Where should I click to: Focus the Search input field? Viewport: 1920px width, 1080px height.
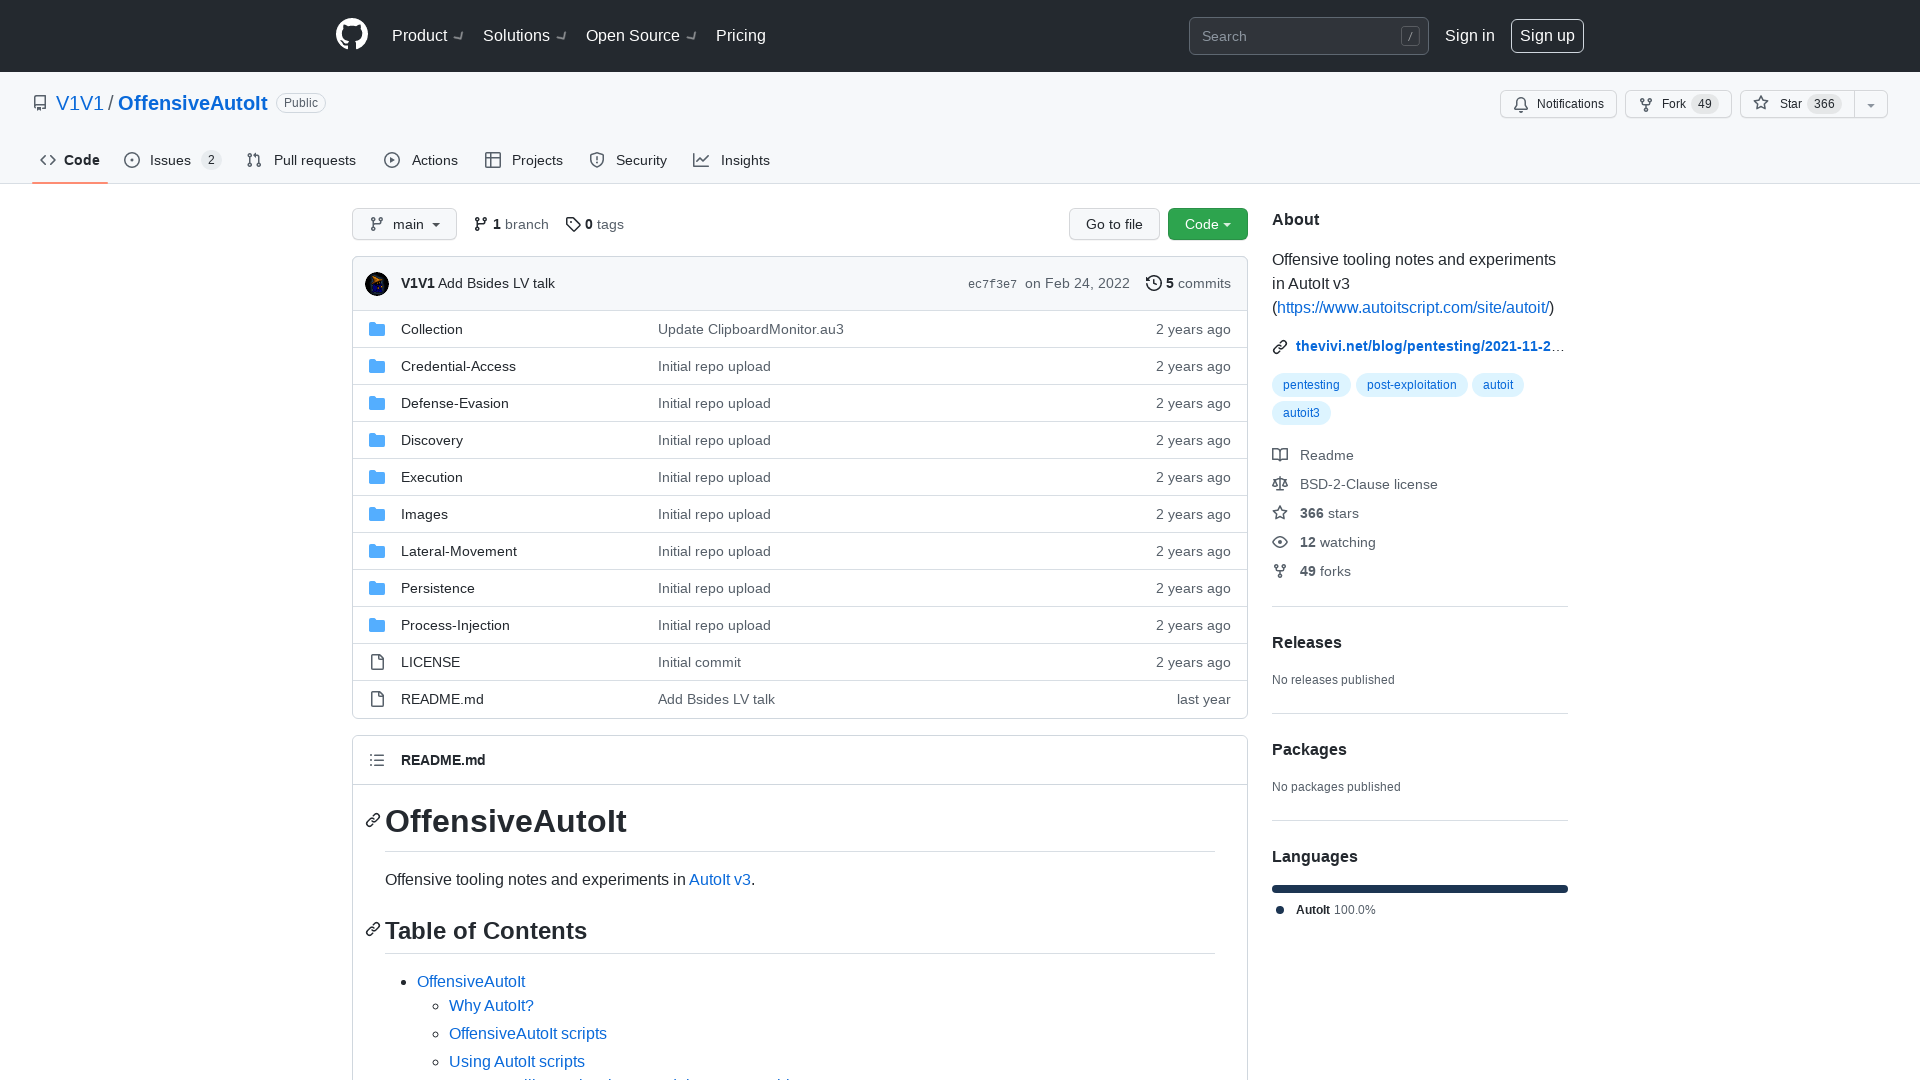[1309, 36]
